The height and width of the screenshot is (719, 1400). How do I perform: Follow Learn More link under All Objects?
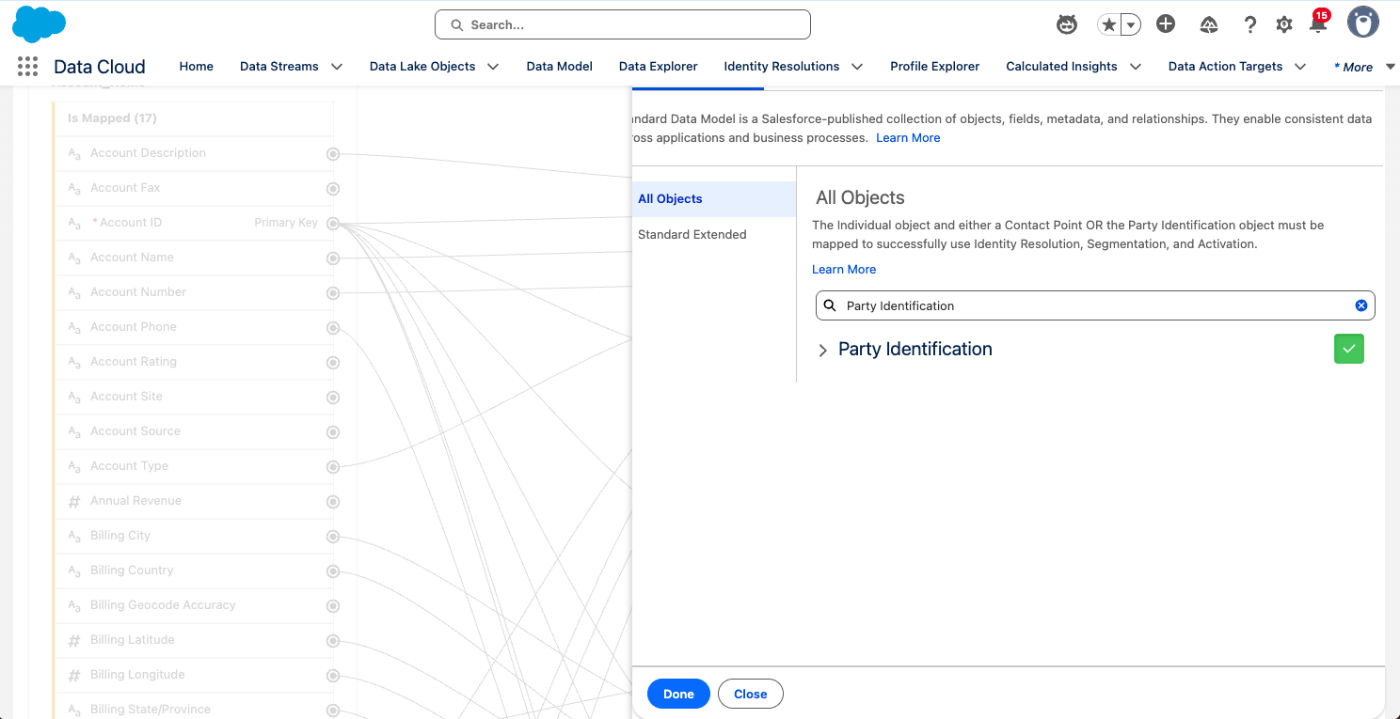point(844,269)
